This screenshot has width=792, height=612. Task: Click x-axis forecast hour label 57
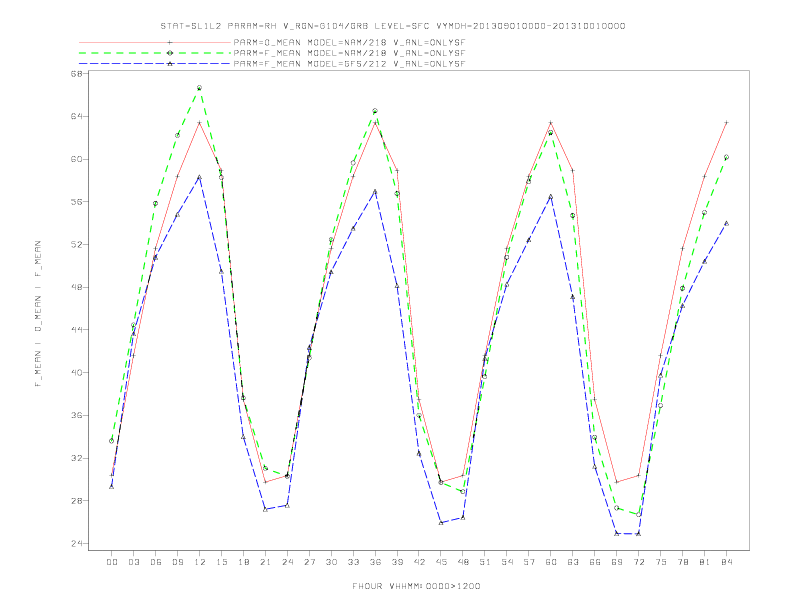point(529,562)
